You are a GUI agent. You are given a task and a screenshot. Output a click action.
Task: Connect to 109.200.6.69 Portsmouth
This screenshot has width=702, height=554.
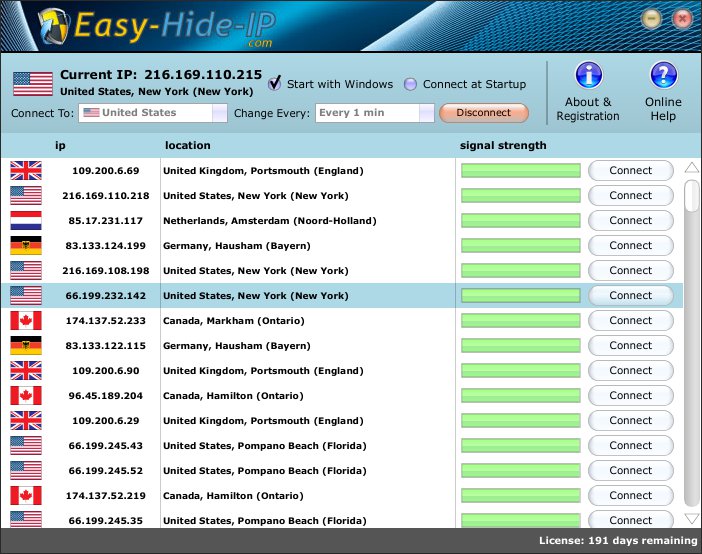pyautogui.click(x=630, y=171)
